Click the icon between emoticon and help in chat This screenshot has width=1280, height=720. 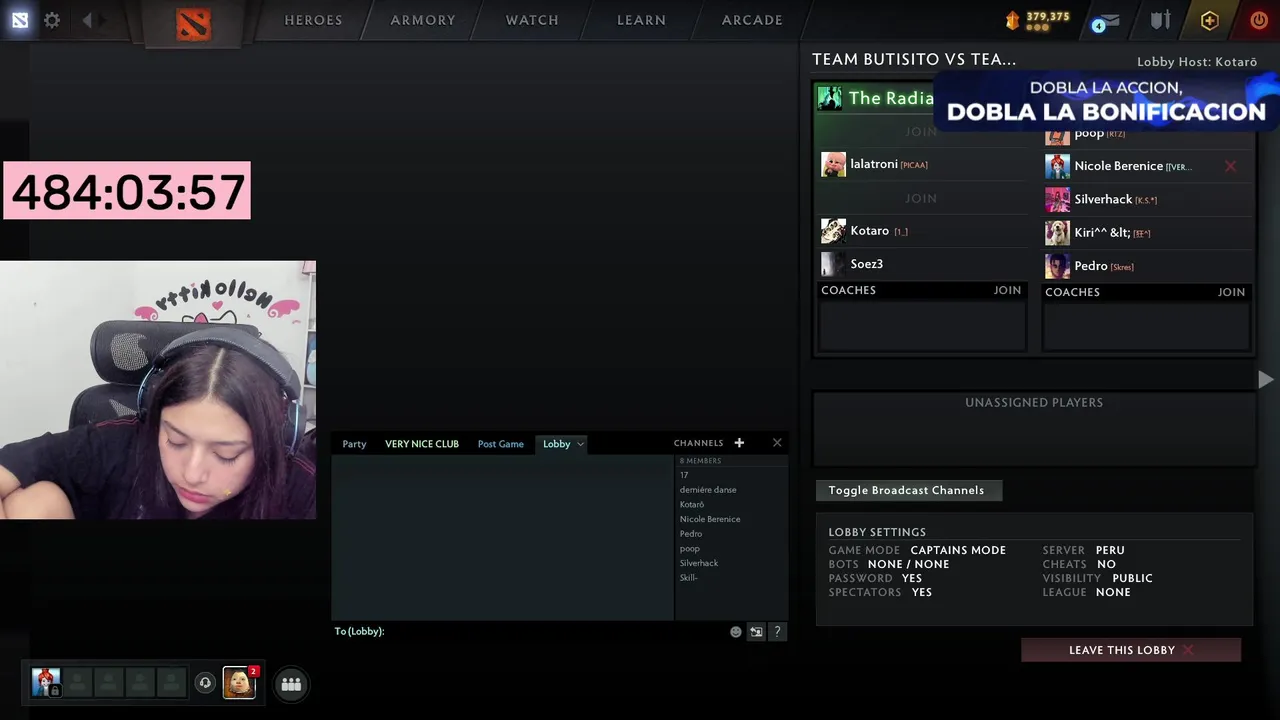click(x=756, y=631)
